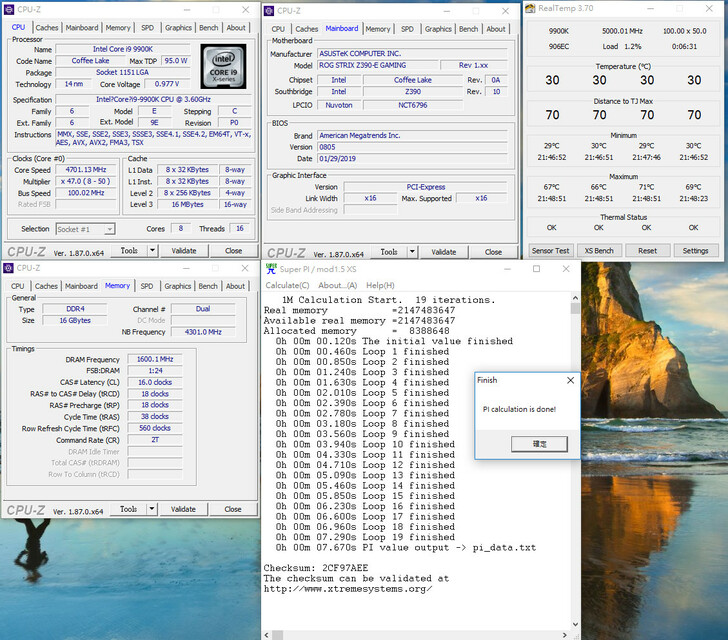Open Graphics tab in the Memory CPU-Z window

[179, 286]
